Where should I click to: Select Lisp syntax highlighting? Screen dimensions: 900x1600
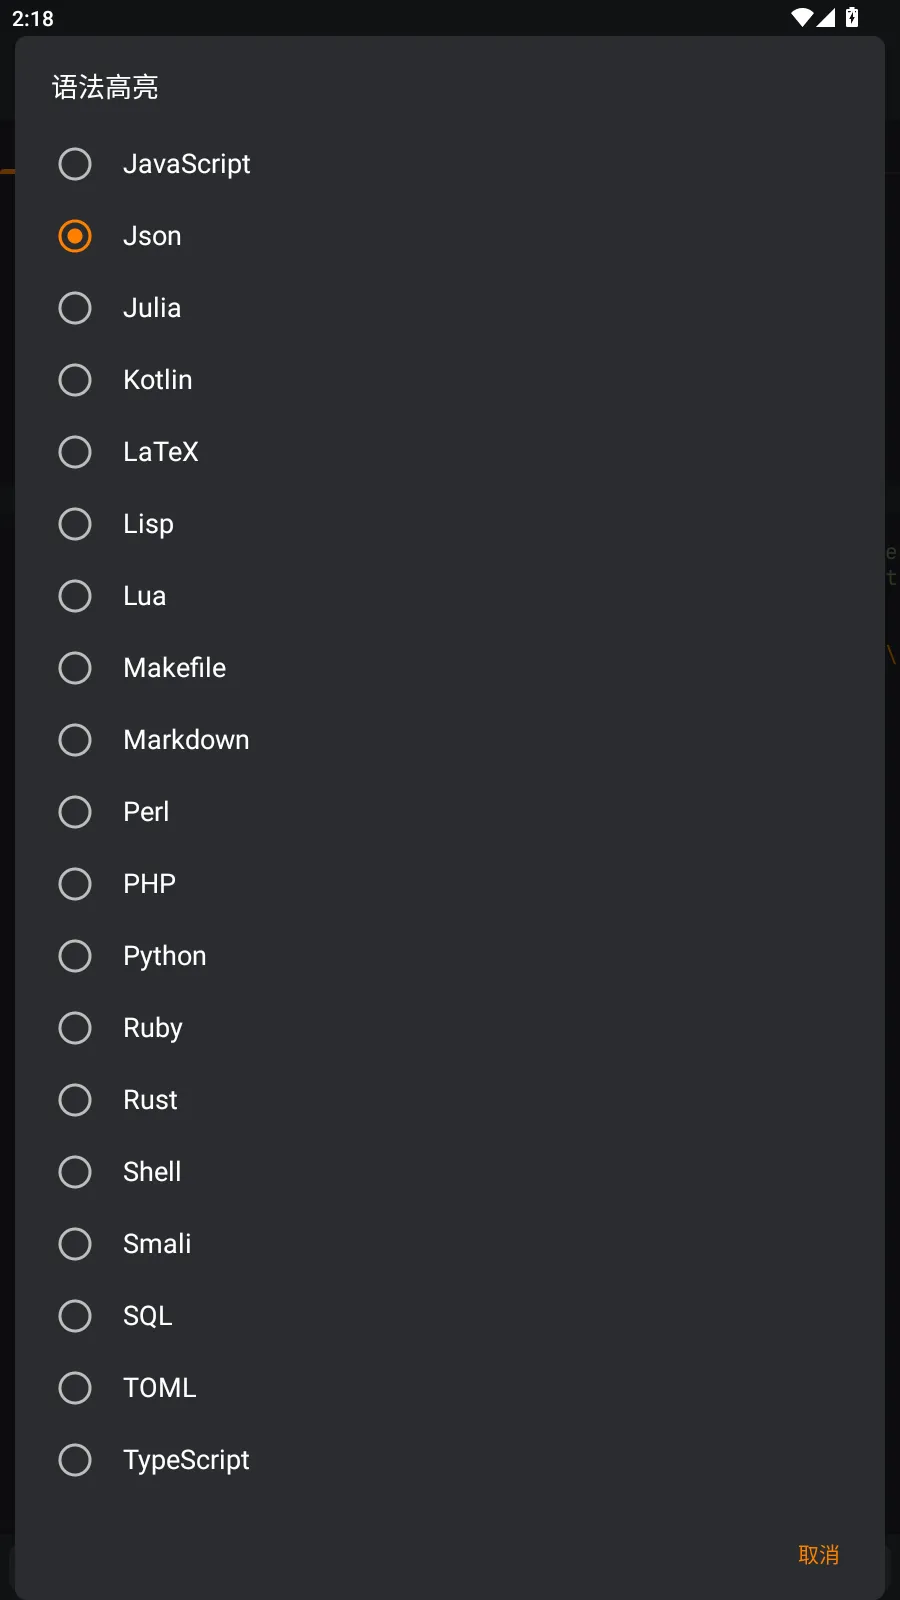75,524
